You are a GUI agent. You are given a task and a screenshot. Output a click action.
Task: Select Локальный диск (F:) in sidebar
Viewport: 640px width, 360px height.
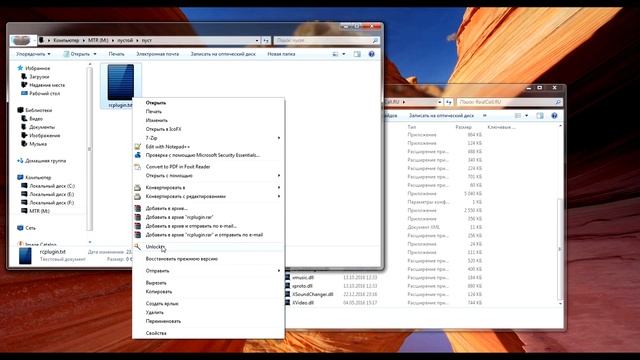(52, 203)
